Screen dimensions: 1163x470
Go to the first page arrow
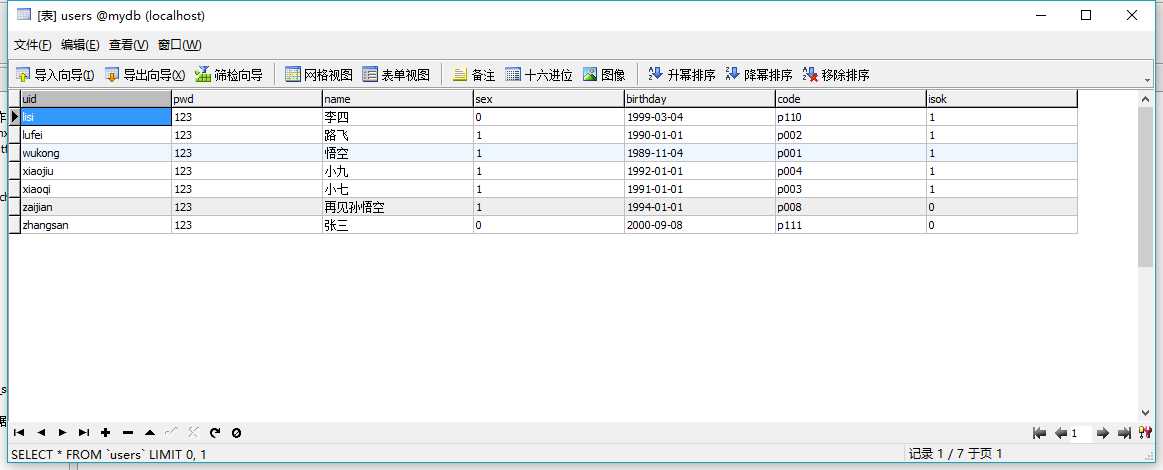coord(1039,433)
